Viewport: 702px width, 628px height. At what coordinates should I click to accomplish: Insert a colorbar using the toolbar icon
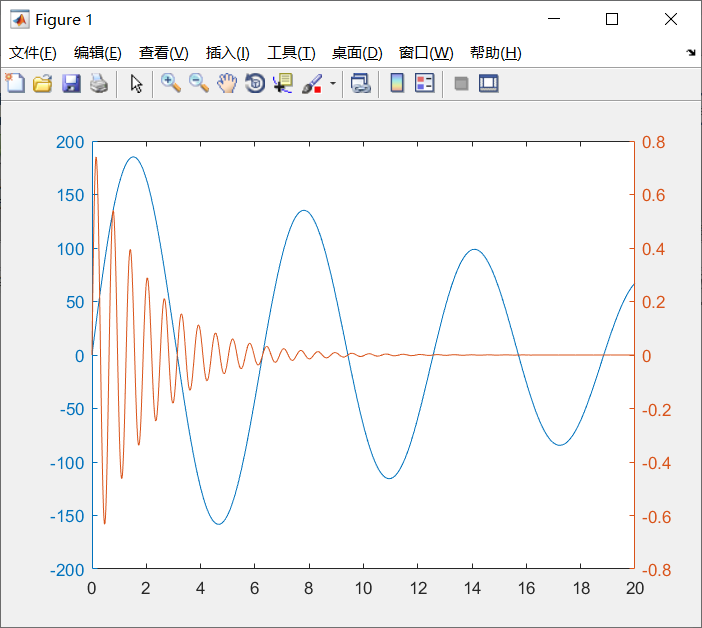397,83
